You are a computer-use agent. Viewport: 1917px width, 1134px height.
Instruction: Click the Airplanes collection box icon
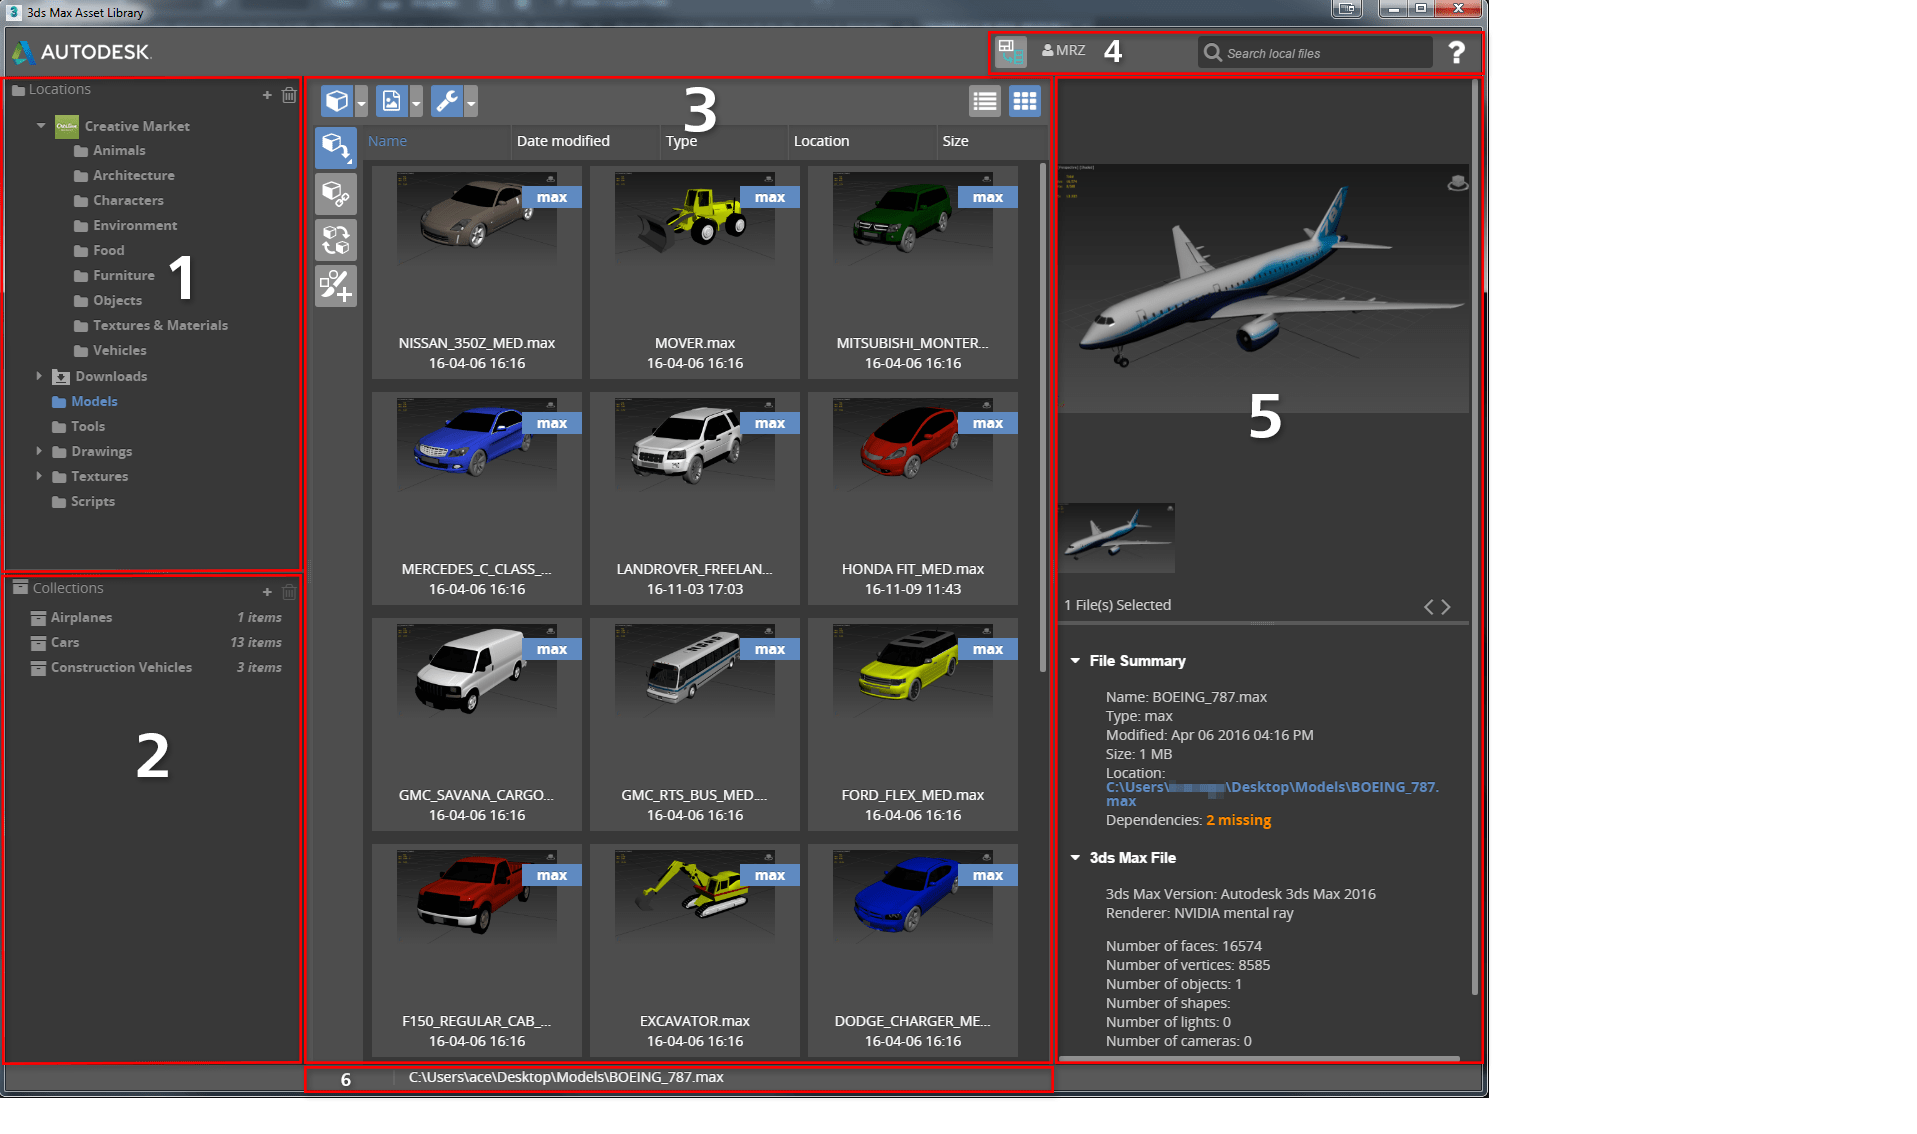point(39,618)
